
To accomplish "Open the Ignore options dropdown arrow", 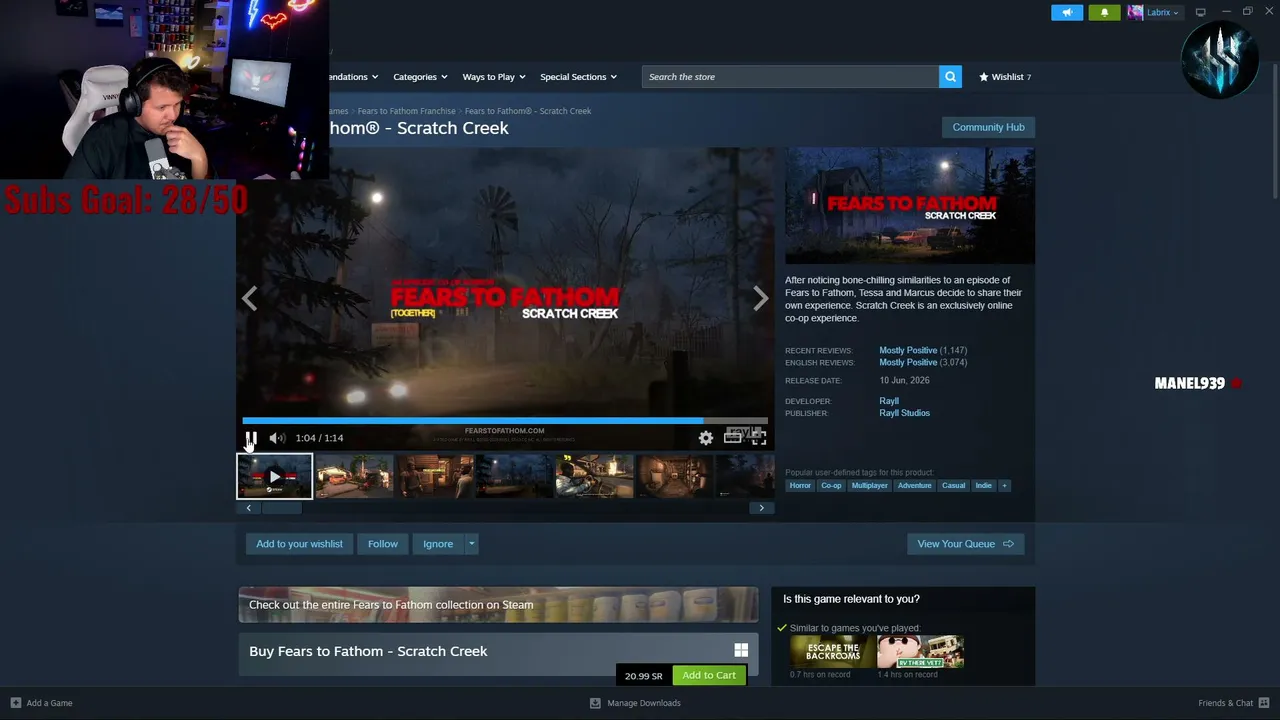I will coord(471,544).
